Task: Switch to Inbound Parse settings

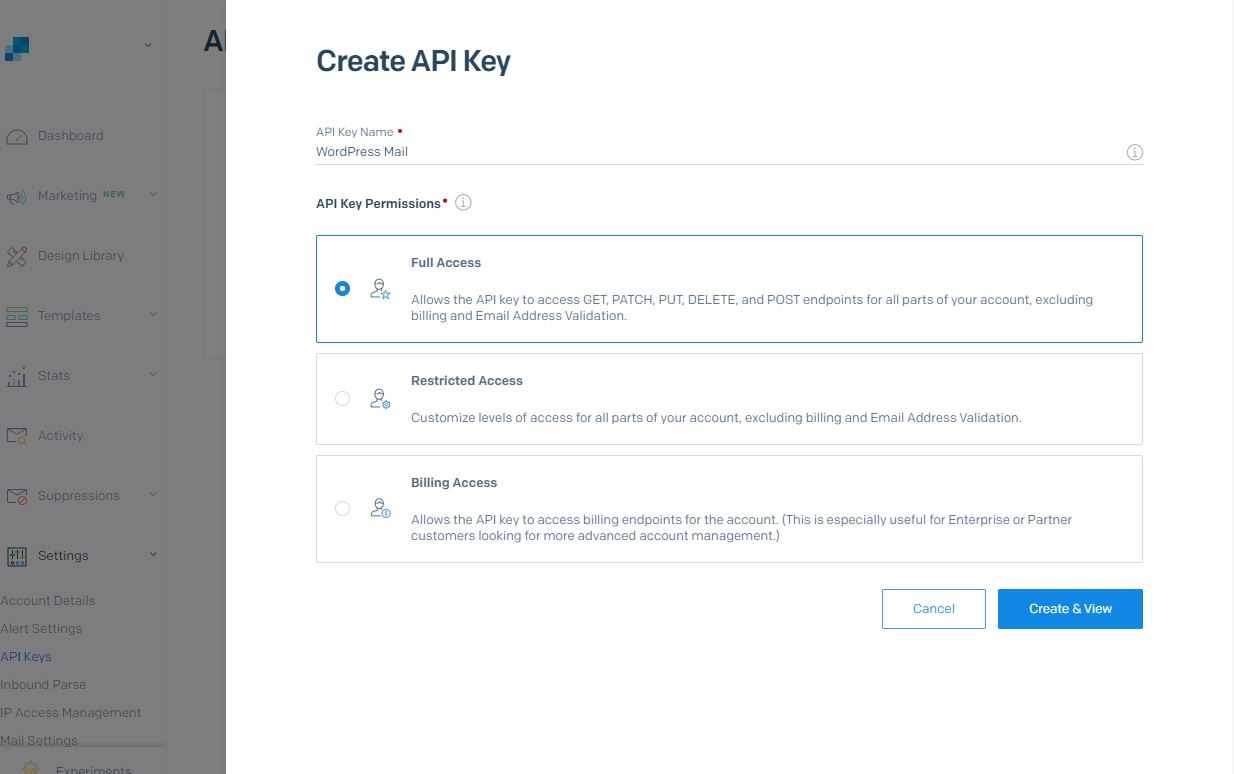Action: tap(43, 684)
